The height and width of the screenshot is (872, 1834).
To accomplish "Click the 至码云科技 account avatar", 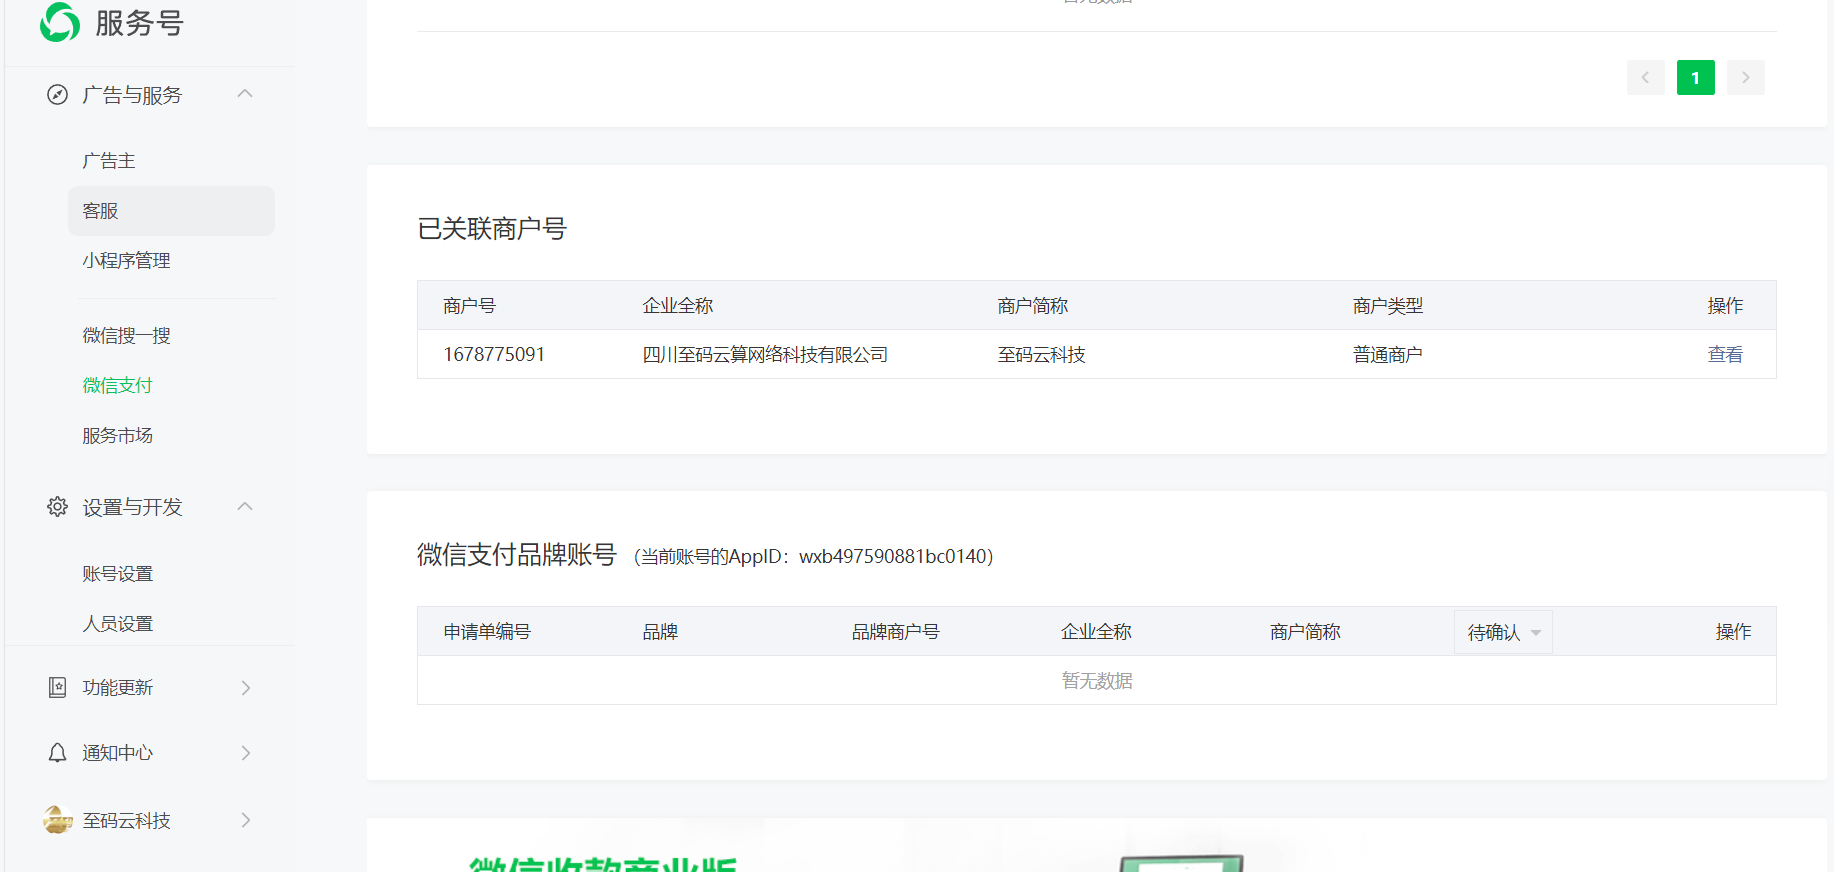I will tap(58, 820).
